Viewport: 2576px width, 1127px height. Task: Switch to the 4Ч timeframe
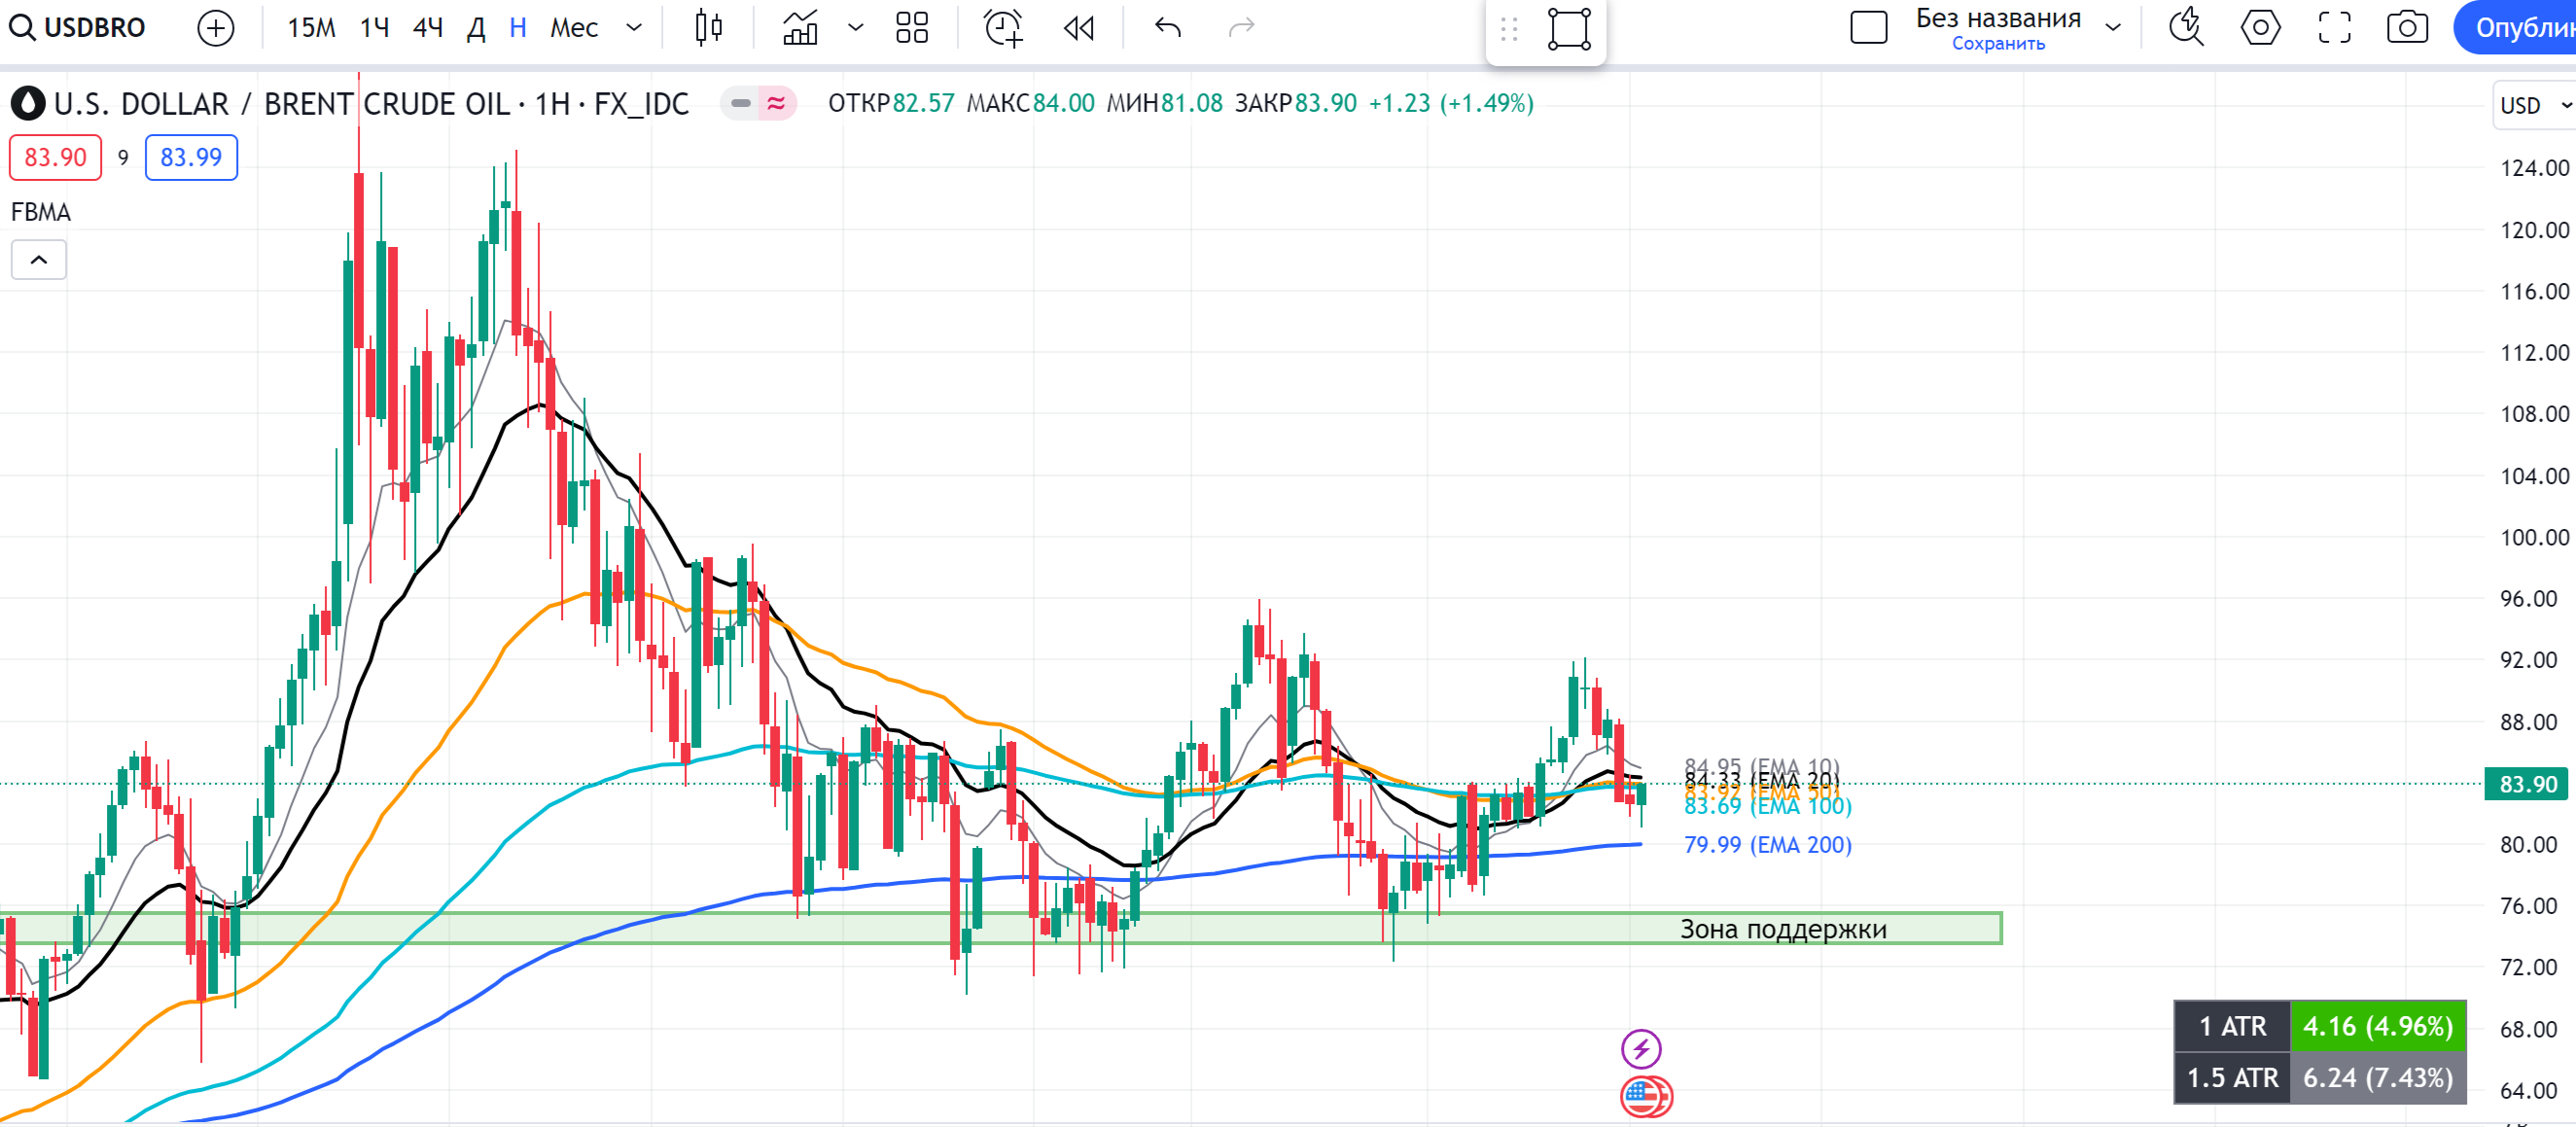pos(427,27)
